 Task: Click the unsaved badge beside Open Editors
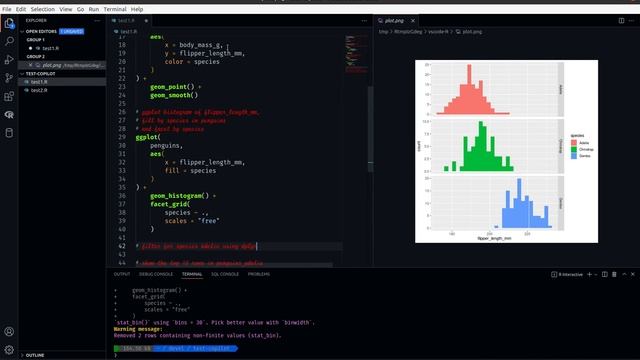(72, 31)
